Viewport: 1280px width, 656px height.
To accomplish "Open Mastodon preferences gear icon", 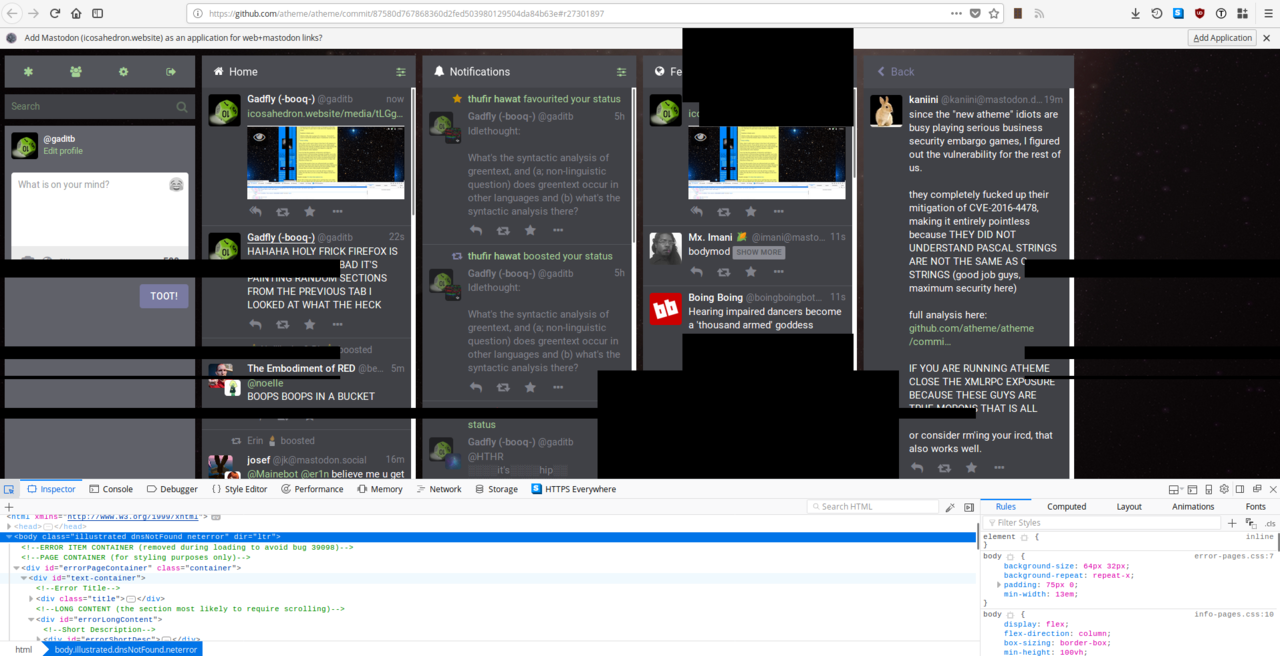I will (x=123, y=72).
